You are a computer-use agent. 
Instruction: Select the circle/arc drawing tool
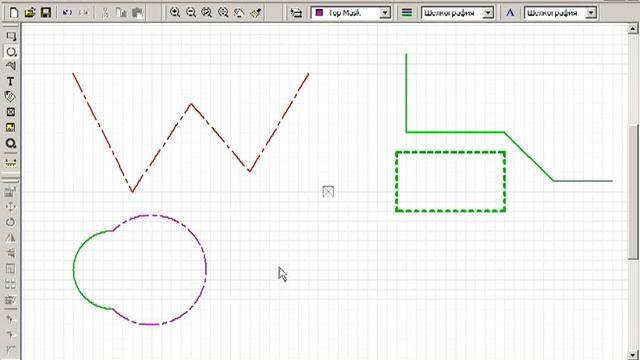(x=11, y=52)
